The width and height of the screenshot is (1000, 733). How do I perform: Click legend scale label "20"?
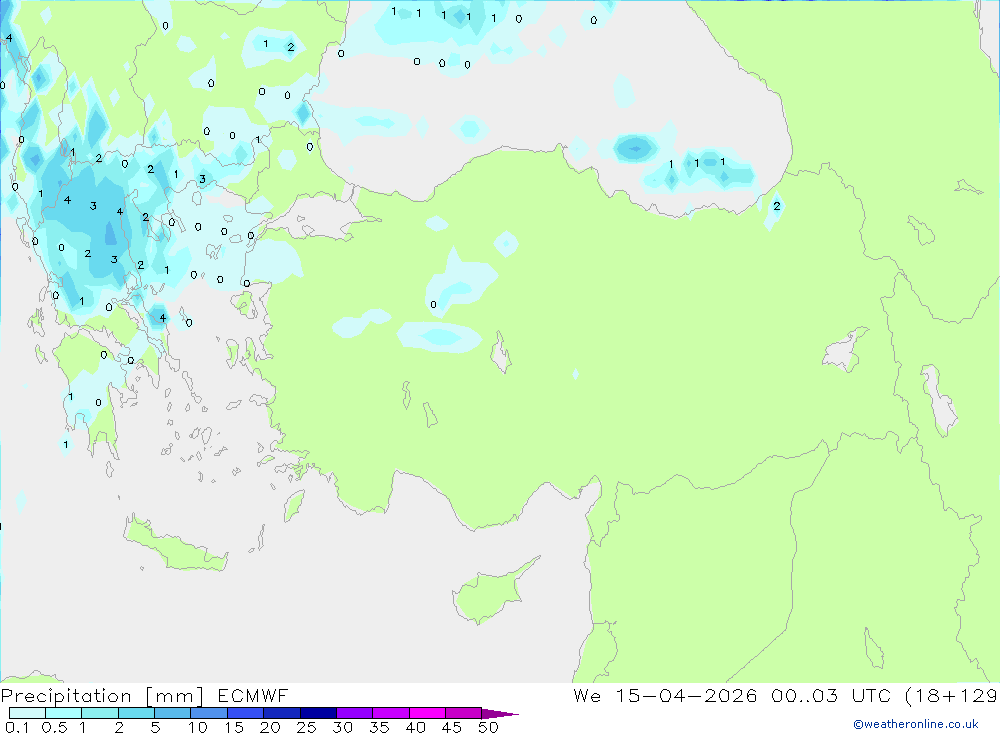pyautogui.click(x=270, y=727)
